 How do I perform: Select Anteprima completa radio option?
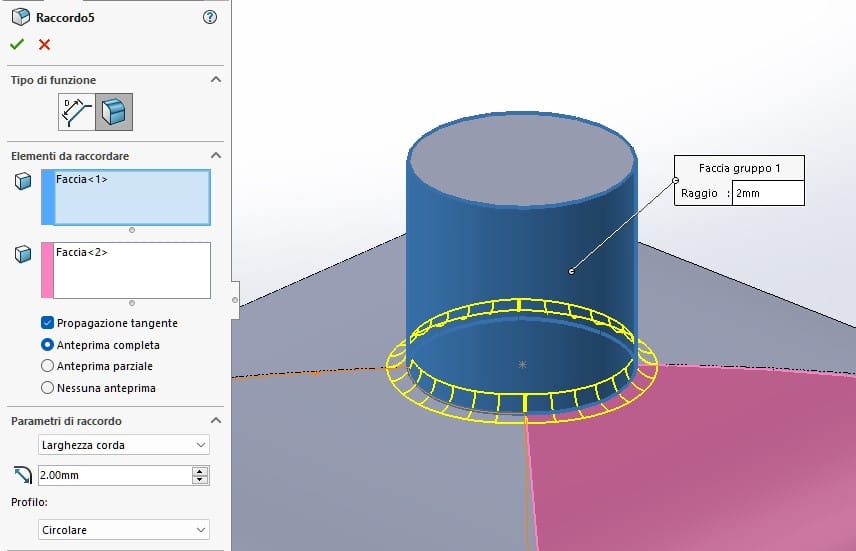[x=47, y=345]
